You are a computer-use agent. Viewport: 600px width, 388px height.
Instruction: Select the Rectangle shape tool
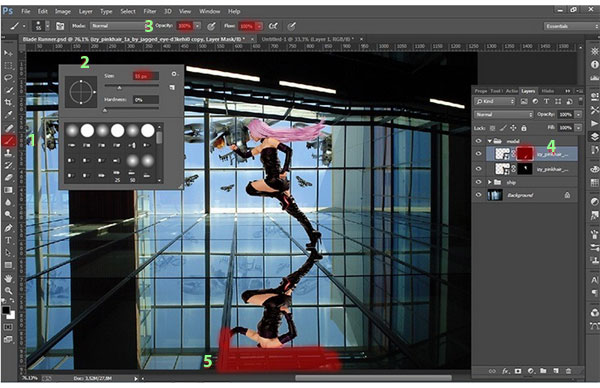tap(8, 265)
